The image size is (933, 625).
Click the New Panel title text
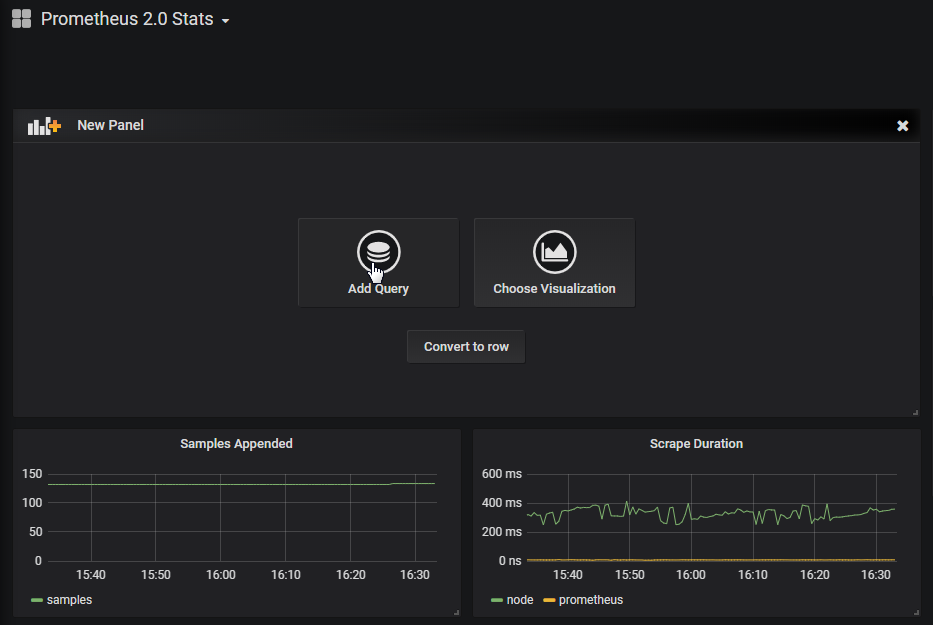[110, 126]
